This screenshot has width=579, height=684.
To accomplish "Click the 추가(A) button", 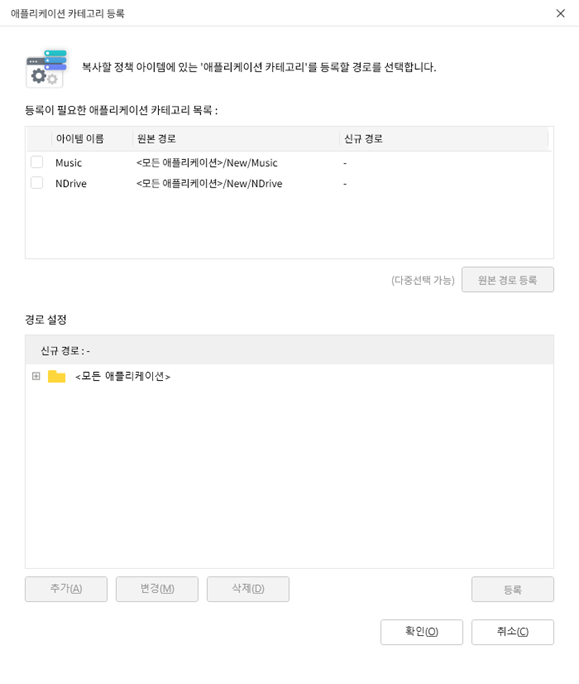I will coord(66,589).
